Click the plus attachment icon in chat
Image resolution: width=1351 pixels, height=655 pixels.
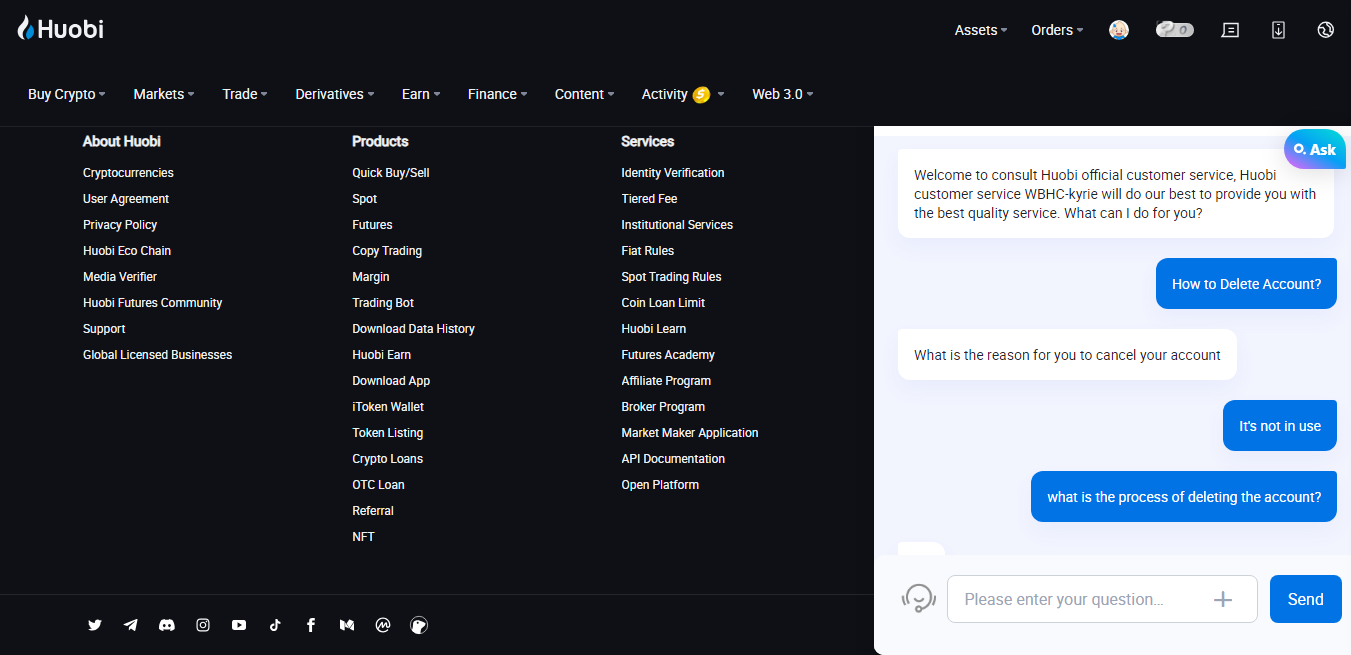click(1222, 599)
